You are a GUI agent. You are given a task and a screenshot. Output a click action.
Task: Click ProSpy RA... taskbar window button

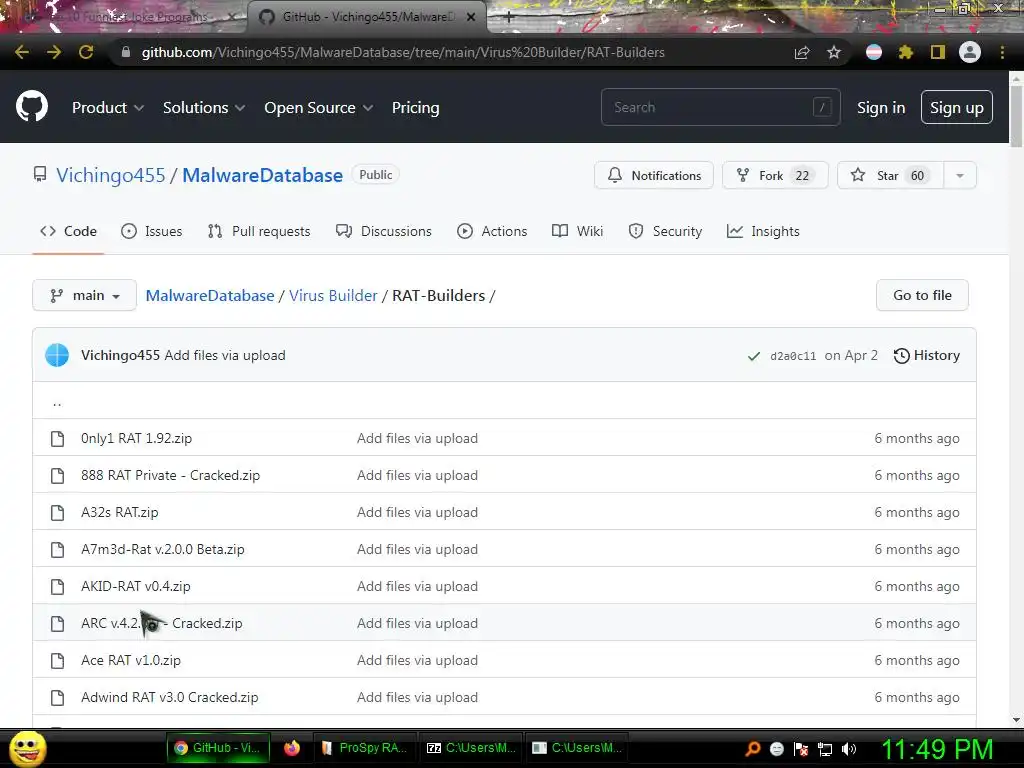[x=365, y=748]
